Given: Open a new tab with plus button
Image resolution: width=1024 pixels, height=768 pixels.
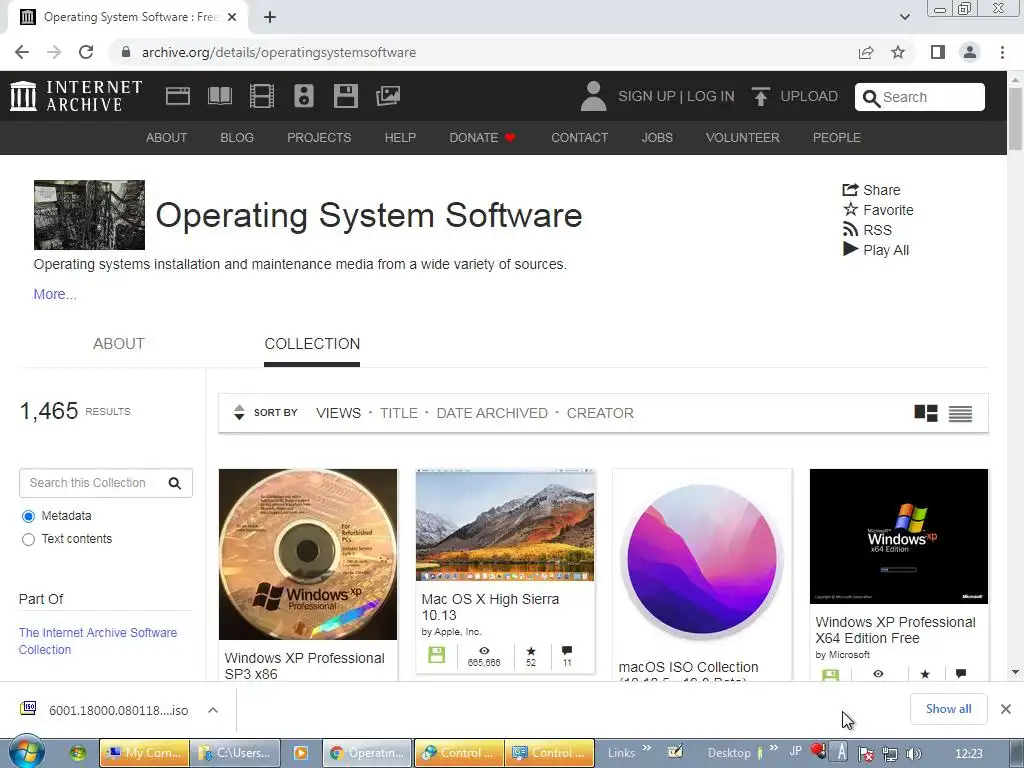Looking at the screenshot, I should 270,18.
